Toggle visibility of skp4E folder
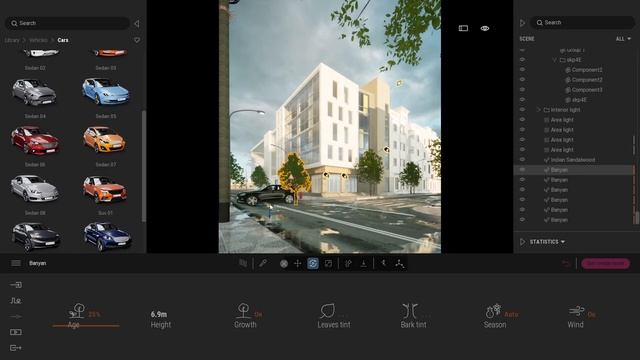The image size is (640, 360). point(522,60)
